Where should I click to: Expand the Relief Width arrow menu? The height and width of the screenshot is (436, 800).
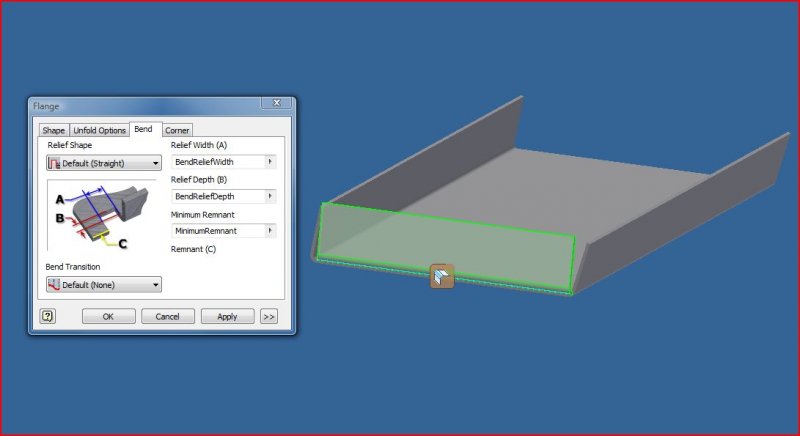(x=270, y=162)
